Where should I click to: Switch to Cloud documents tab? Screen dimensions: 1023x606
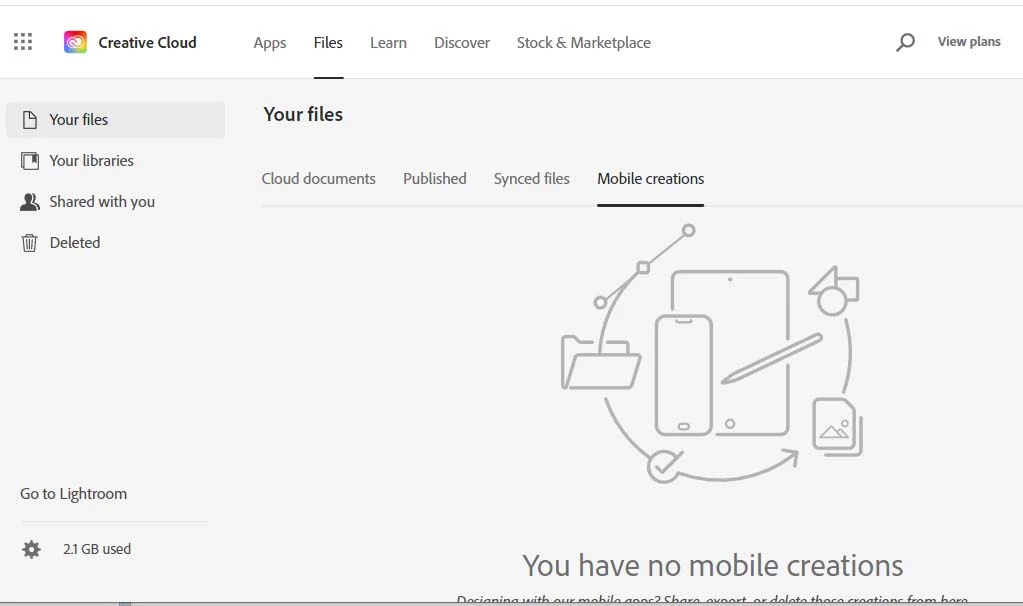318,179
